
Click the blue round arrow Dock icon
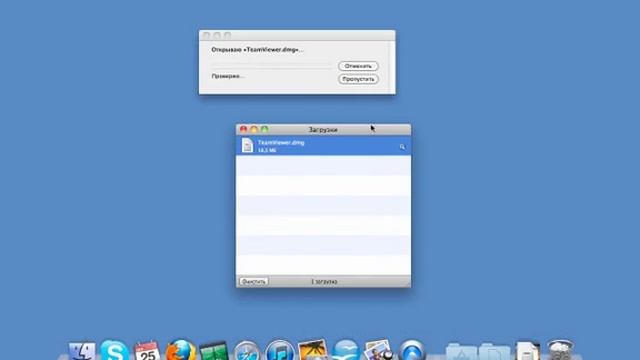click(x=412, y=351)
